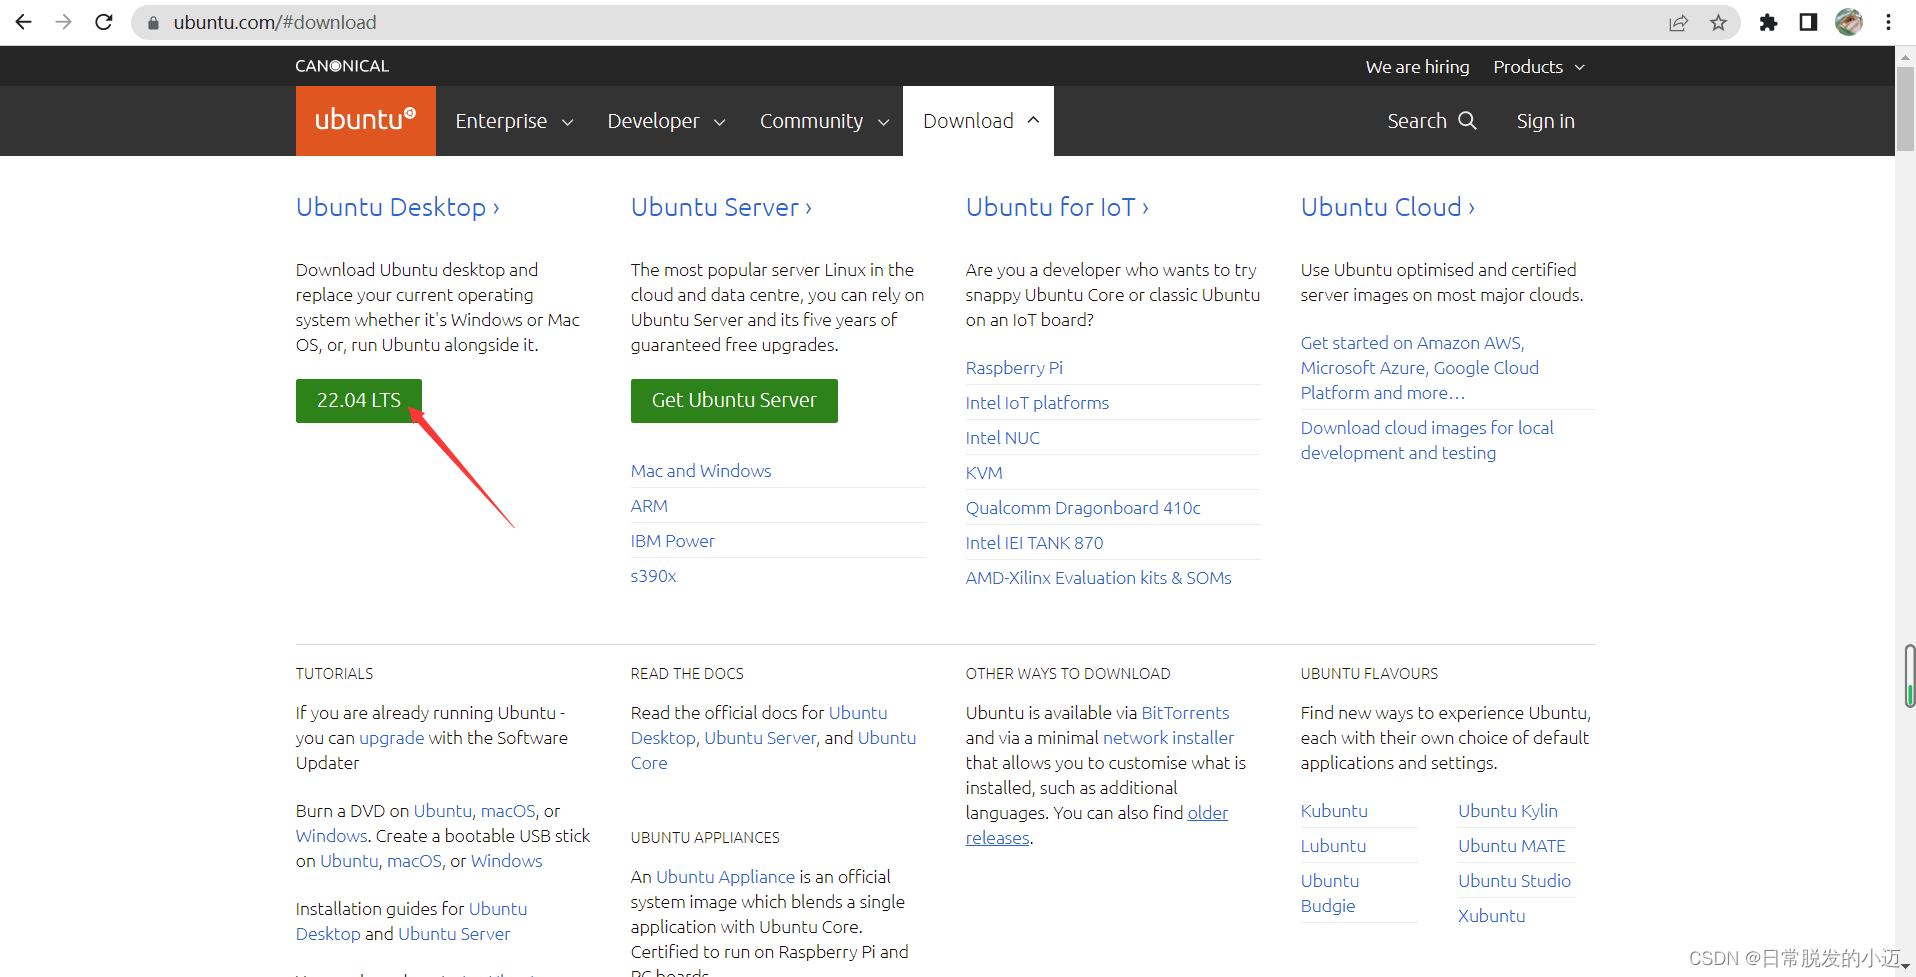This screenshot has width=1916, height=977.
Task: Open the ARM server link
Action: click(649, 506)
